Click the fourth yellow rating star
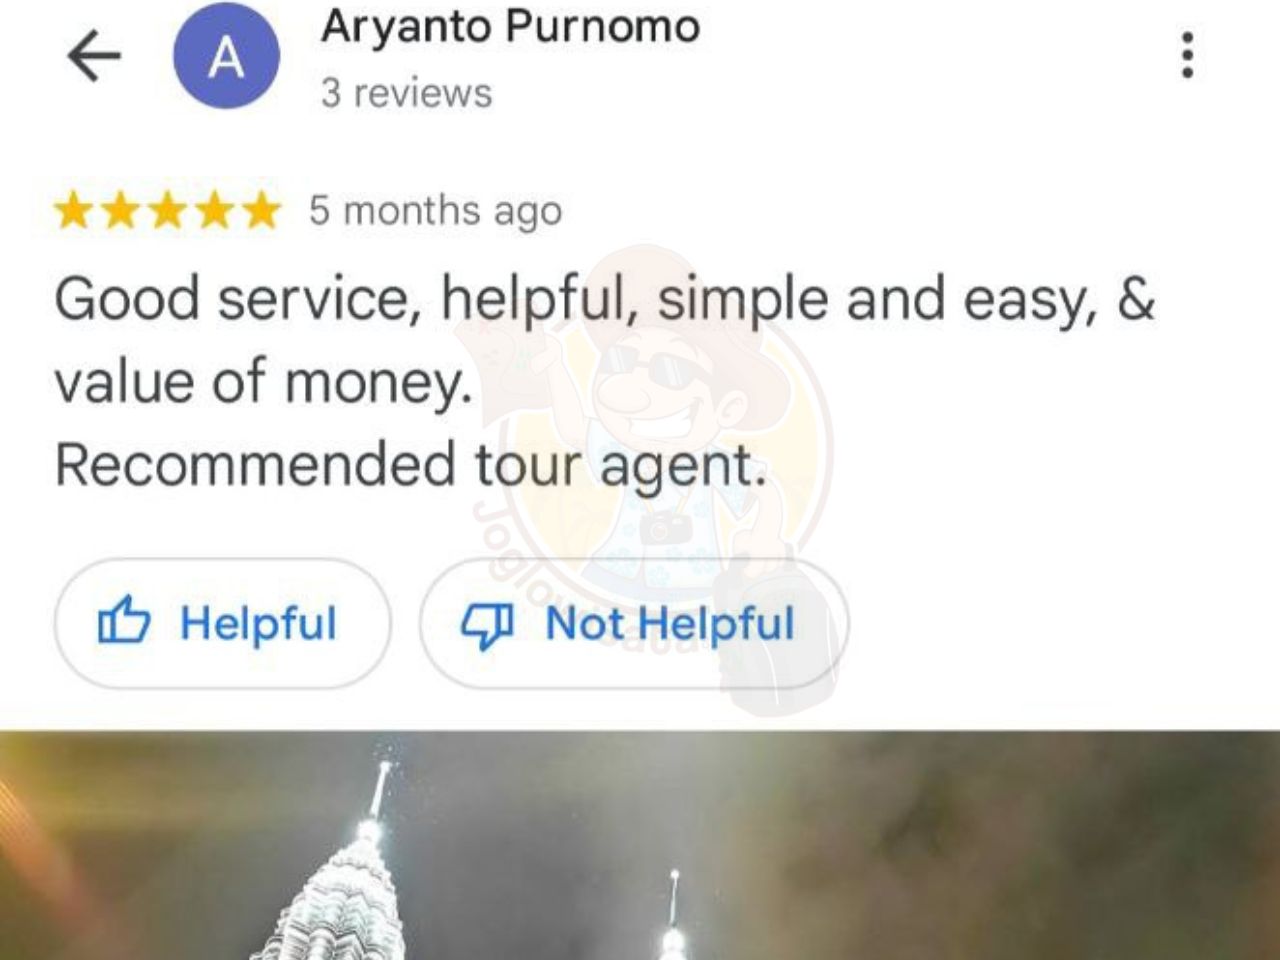This screenshot has width=1280, height=960. point(214,211)
